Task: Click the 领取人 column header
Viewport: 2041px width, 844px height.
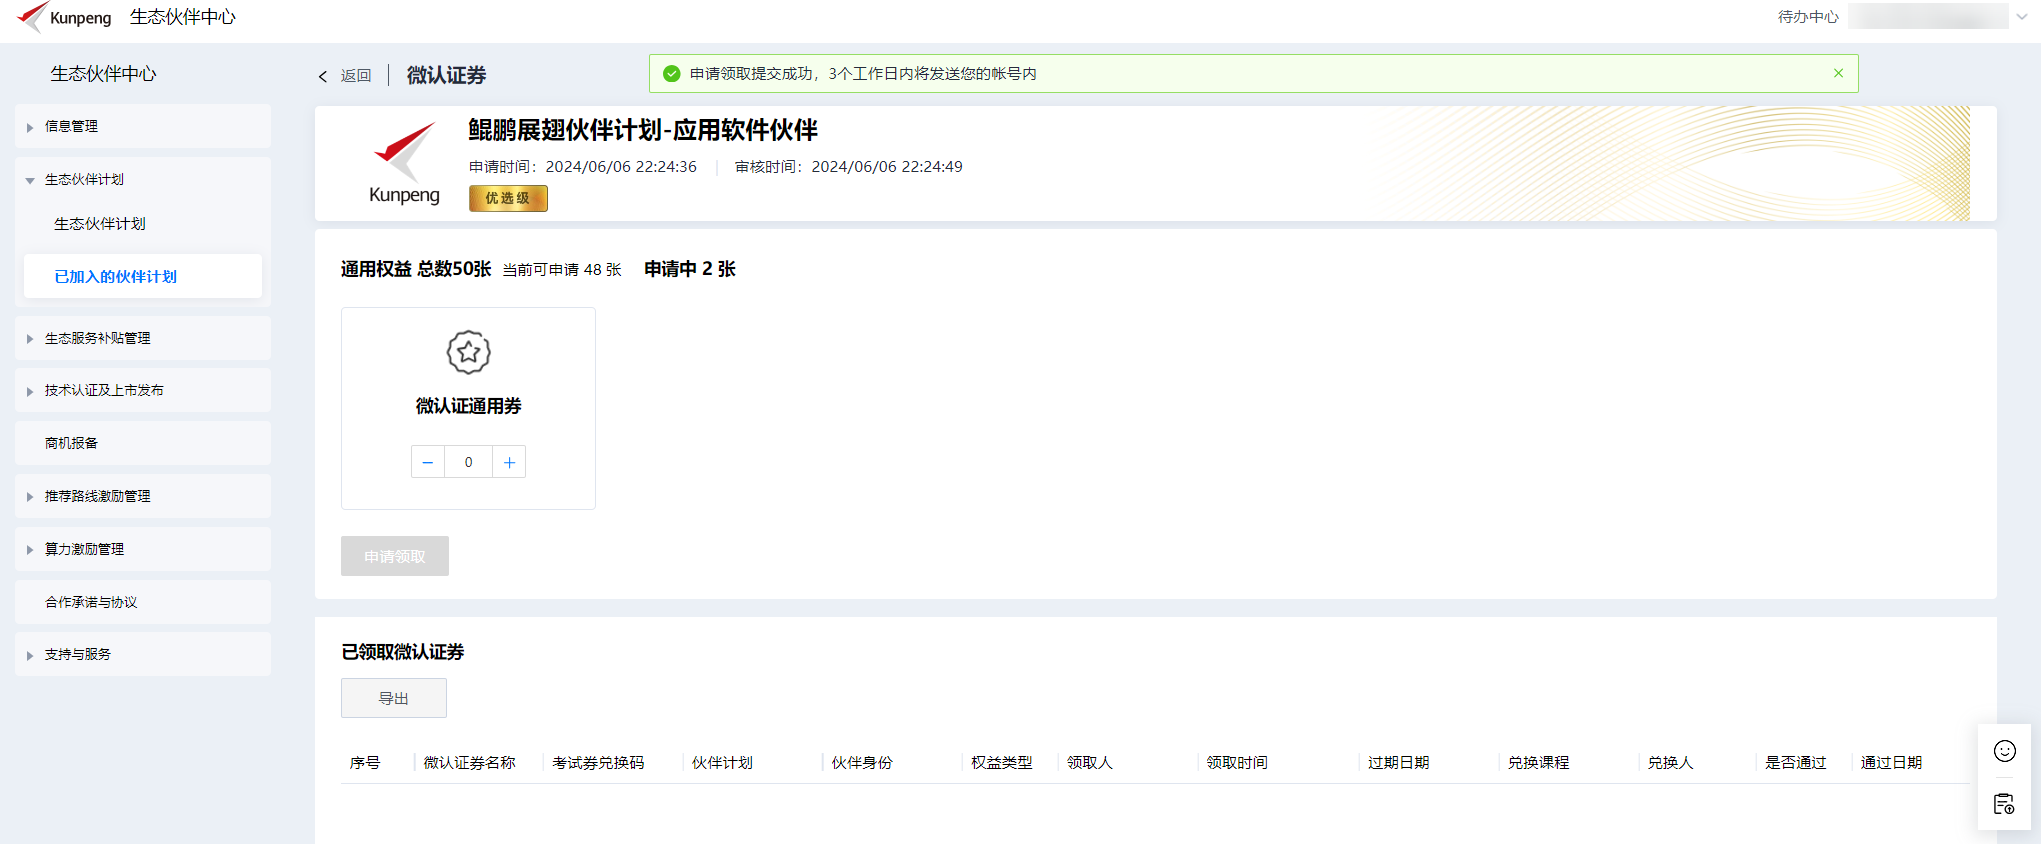Action: point(1090,762)
